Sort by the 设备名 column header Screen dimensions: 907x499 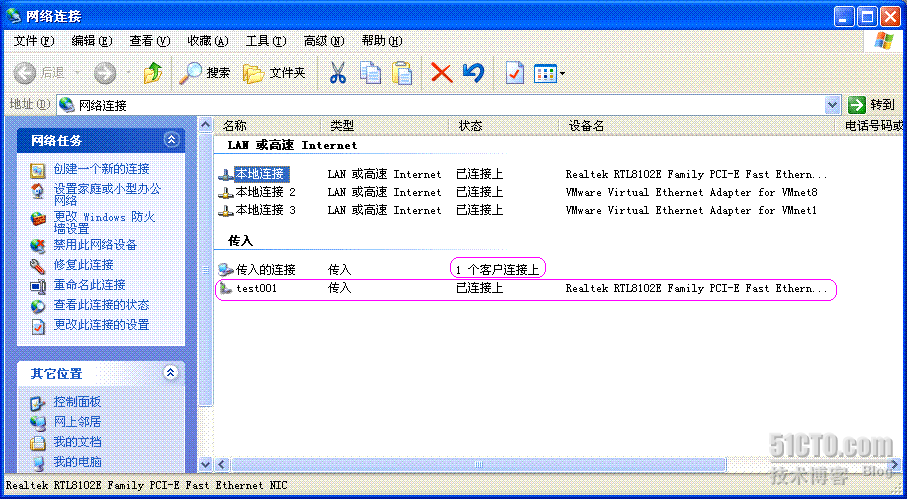(x=698, y=125)
